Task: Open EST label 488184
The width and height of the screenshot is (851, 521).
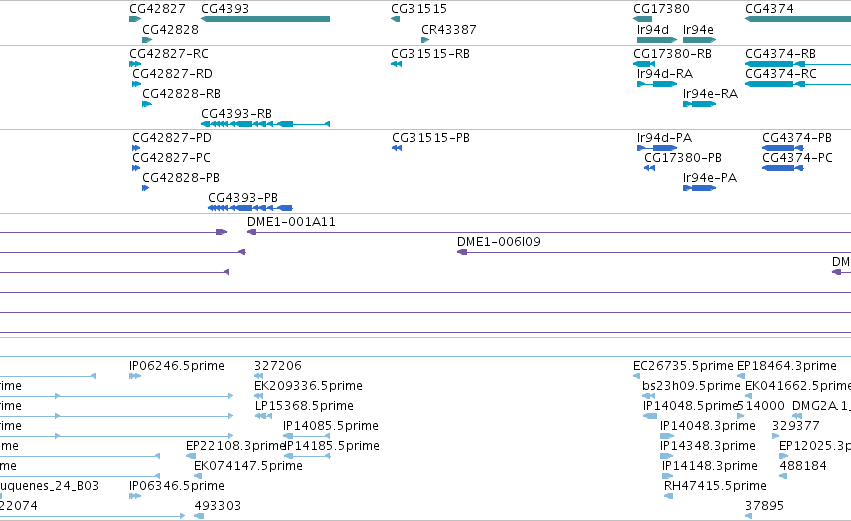Action: [803, 466]
